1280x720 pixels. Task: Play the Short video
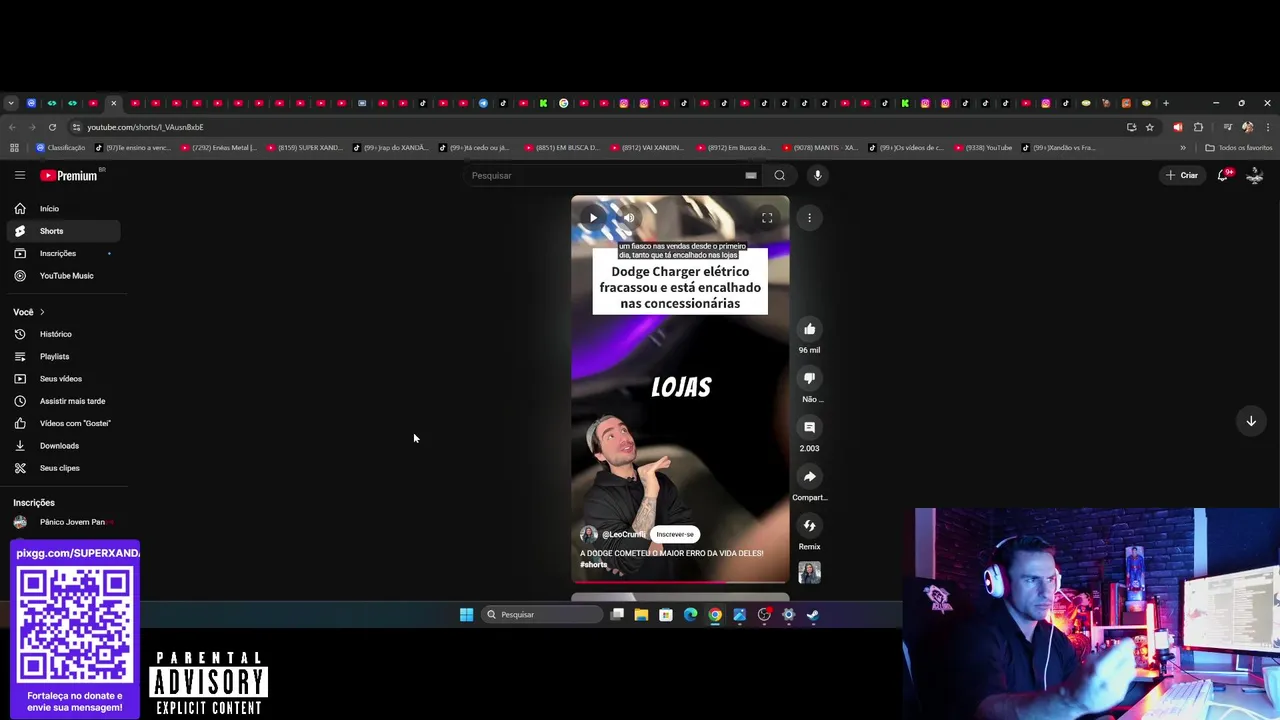click(x=593, y=217)
